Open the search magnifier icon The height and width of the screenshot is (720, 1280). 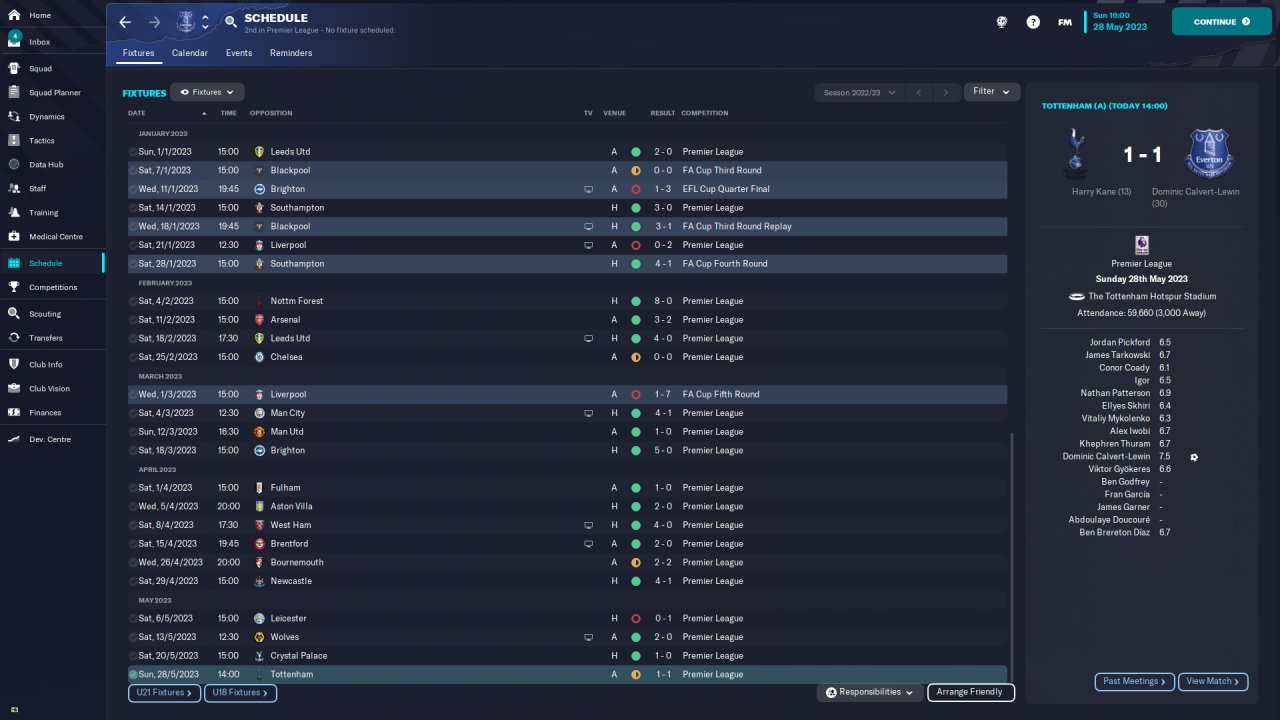coord(231,22)
